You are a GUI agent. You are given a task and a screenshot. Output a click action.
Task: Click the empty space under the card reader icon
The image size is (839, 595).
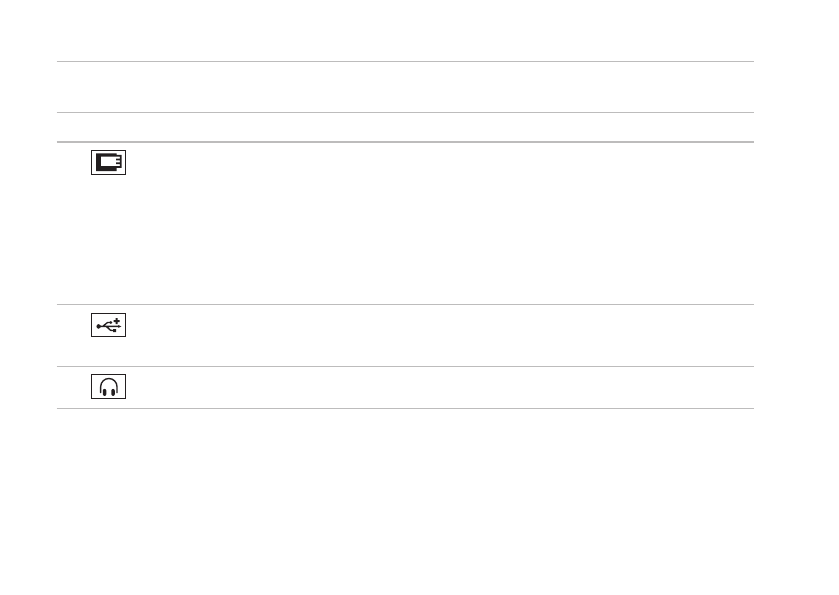pyautogui.click(x=110, y=240)
